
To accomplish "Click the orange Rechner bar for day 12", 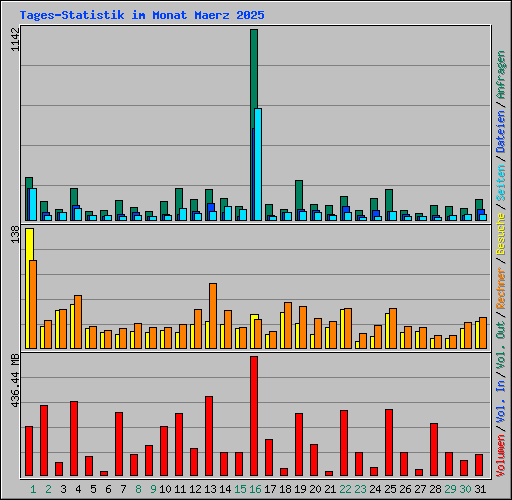I will pyautogui.click(x=198, y=329).
